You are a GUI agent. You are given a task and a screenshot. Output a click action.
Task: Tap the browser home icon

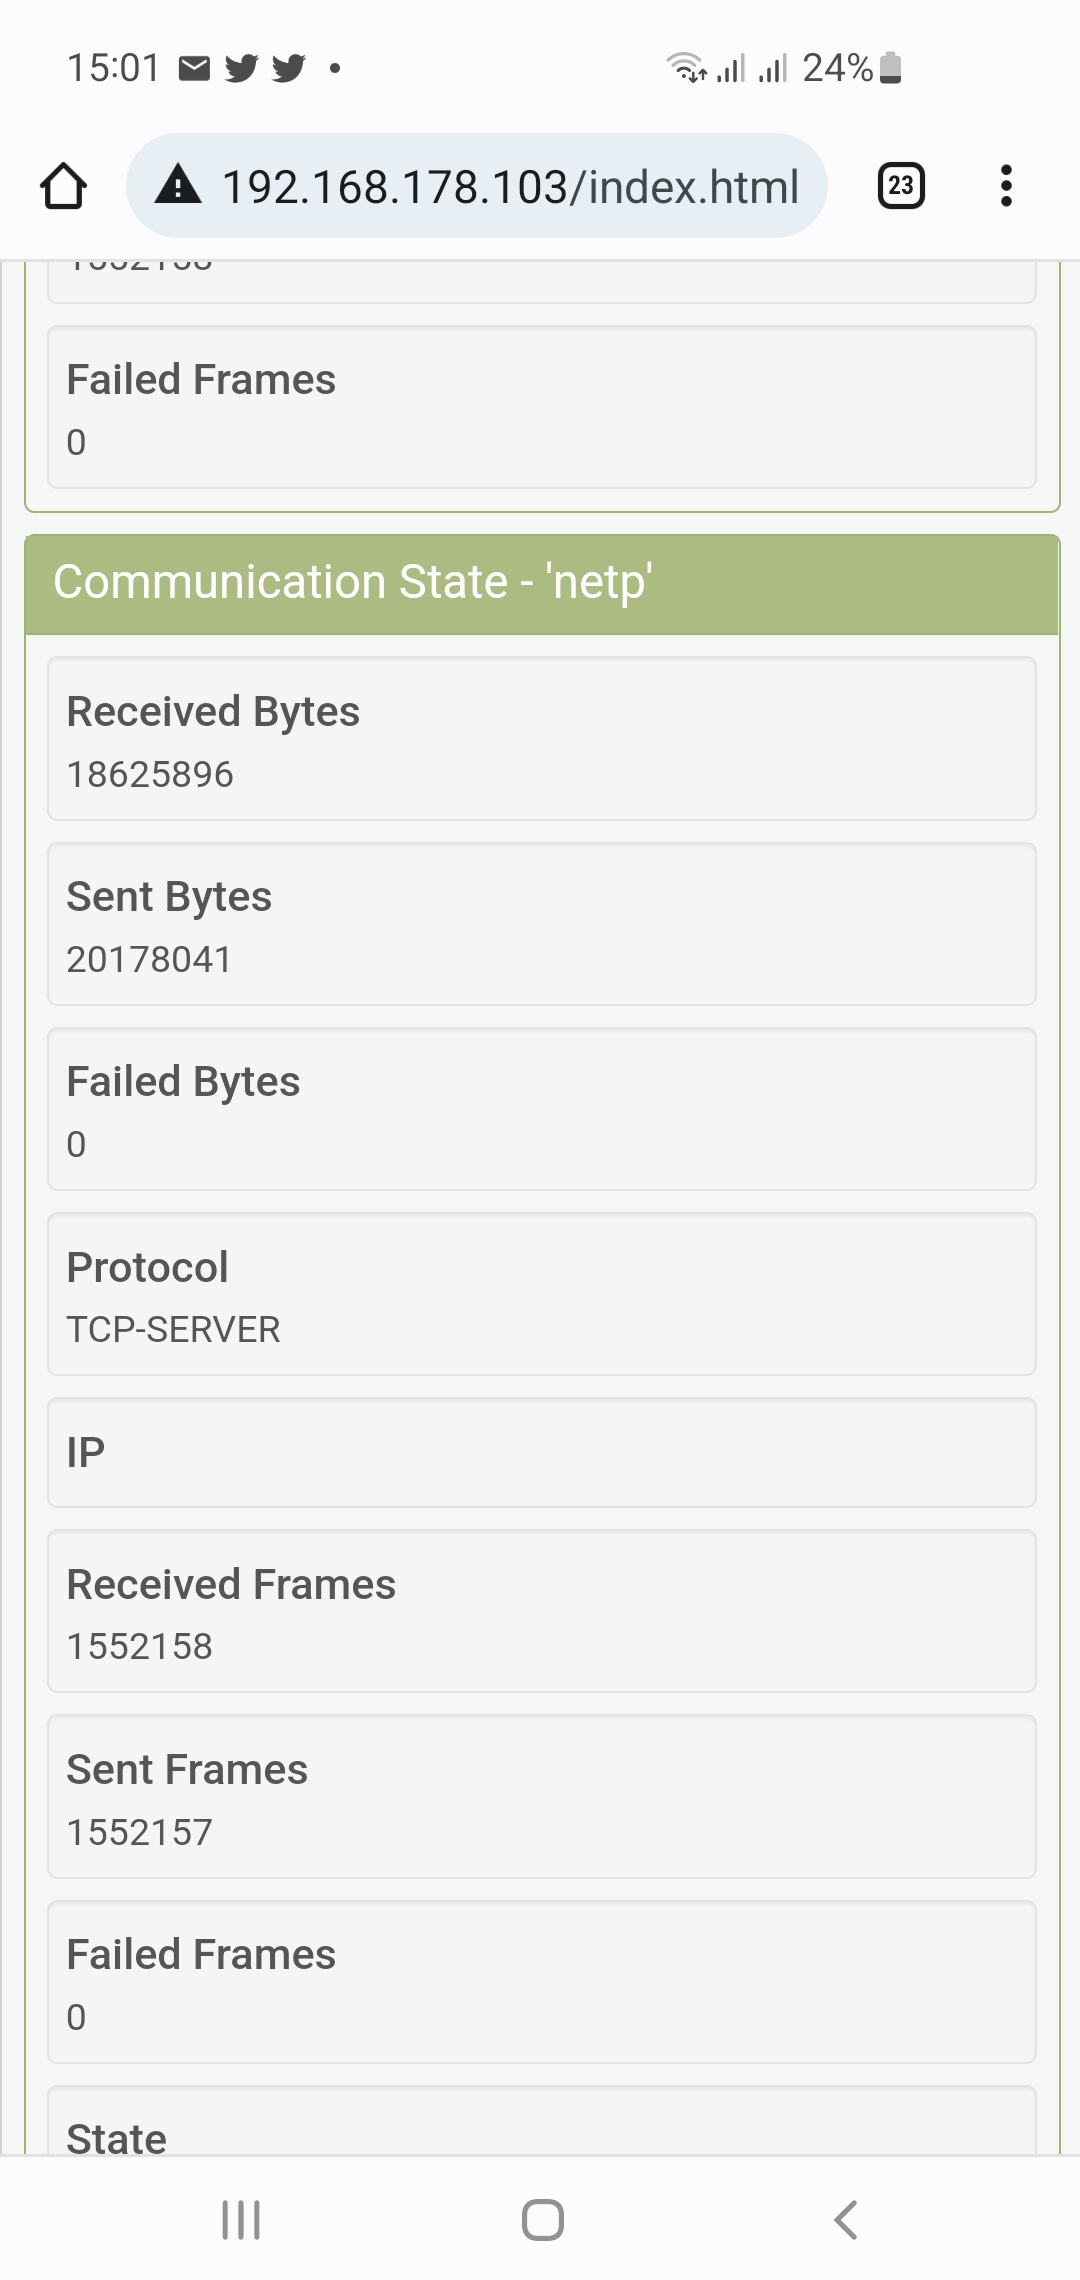(x=63, y=186)
